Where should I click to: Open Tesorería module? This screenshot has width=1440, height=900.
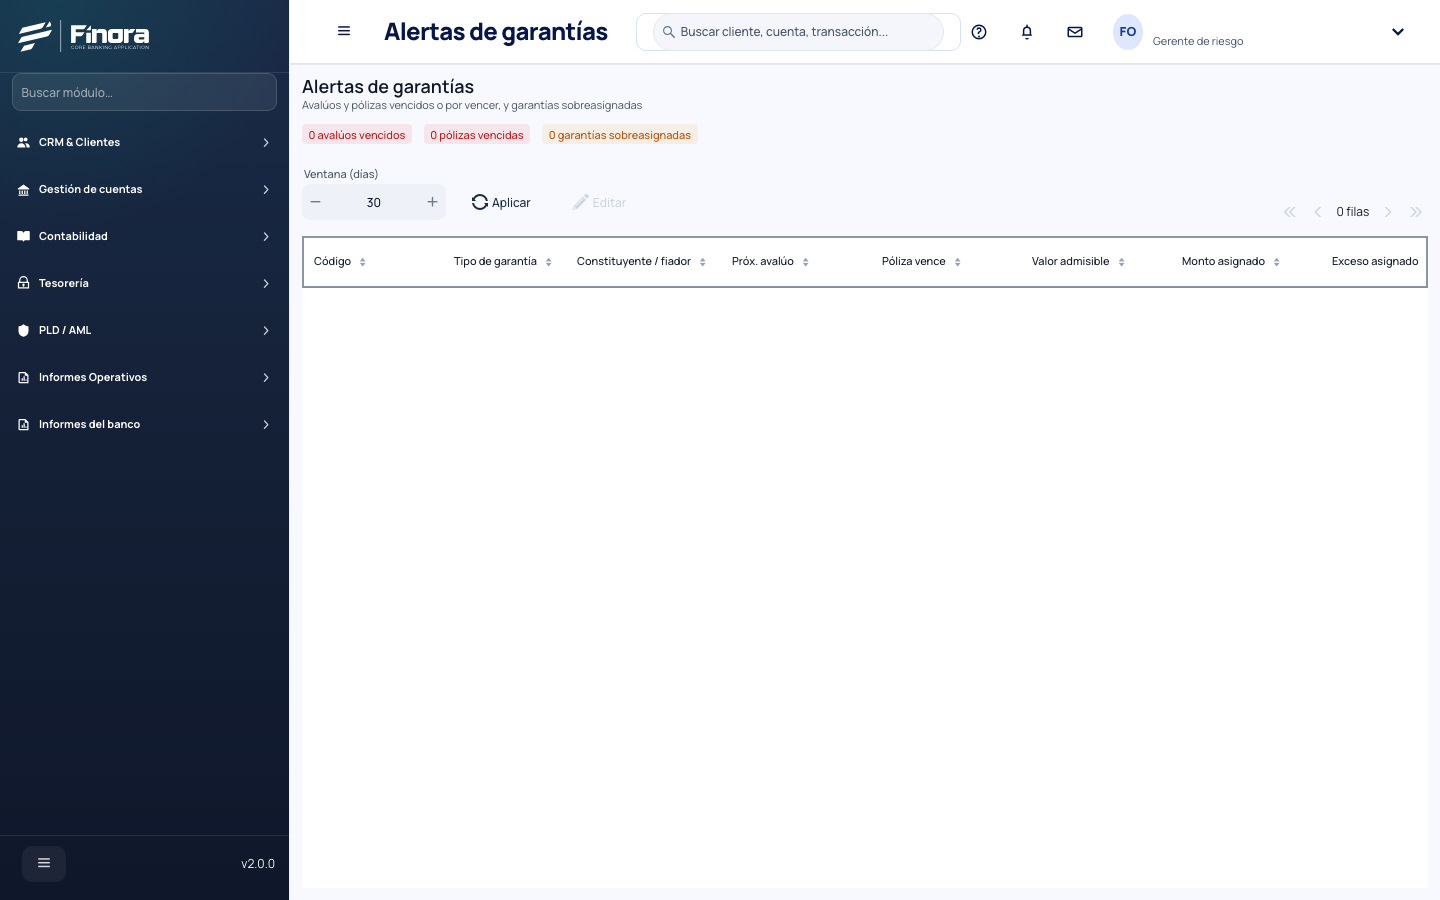[144, 283]
